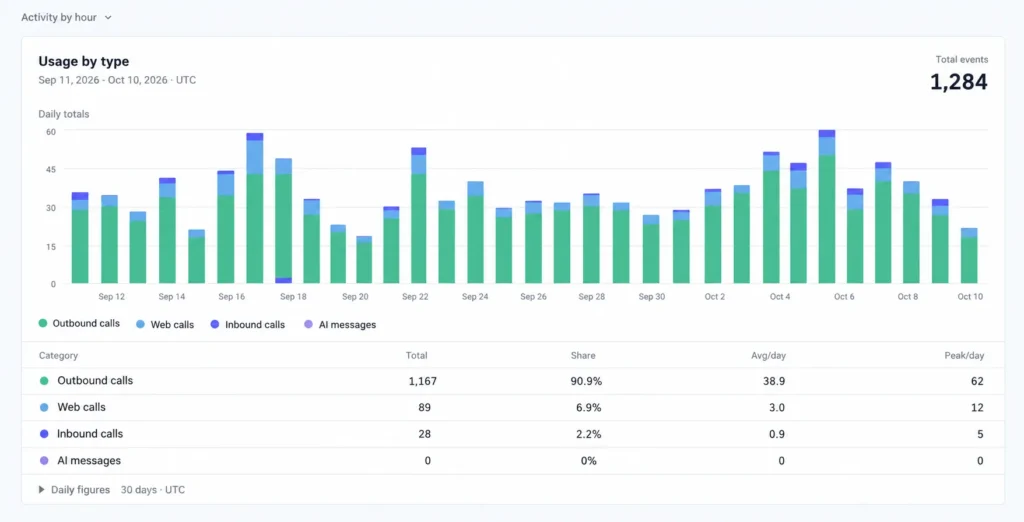Click the AI messages table row dot
The height and width of the screenshot is (522, 1024).
point(44,461)
